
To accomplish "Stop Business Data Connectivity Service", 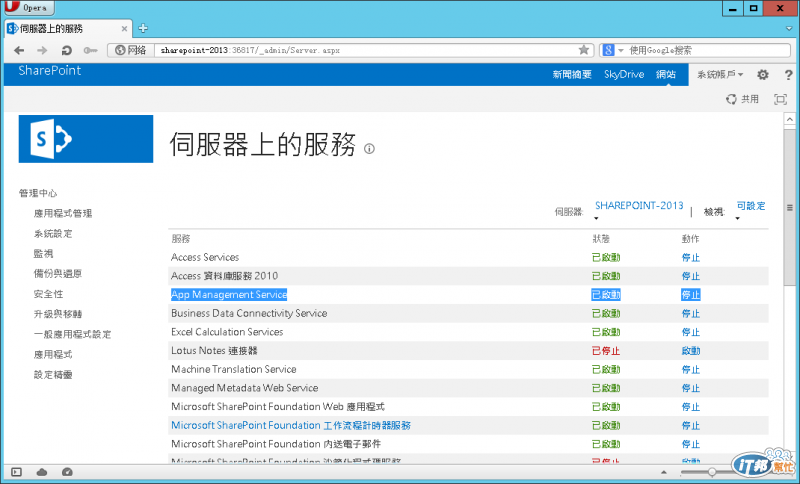I will pyautogui.click(x=691, y=314).
